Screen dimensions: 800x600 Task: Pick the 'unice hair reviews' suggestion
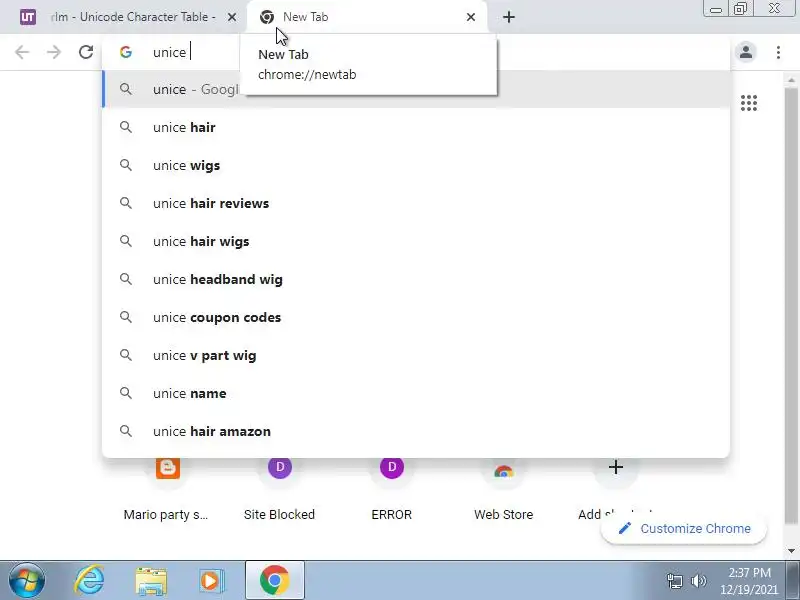[x=416, y=203]
